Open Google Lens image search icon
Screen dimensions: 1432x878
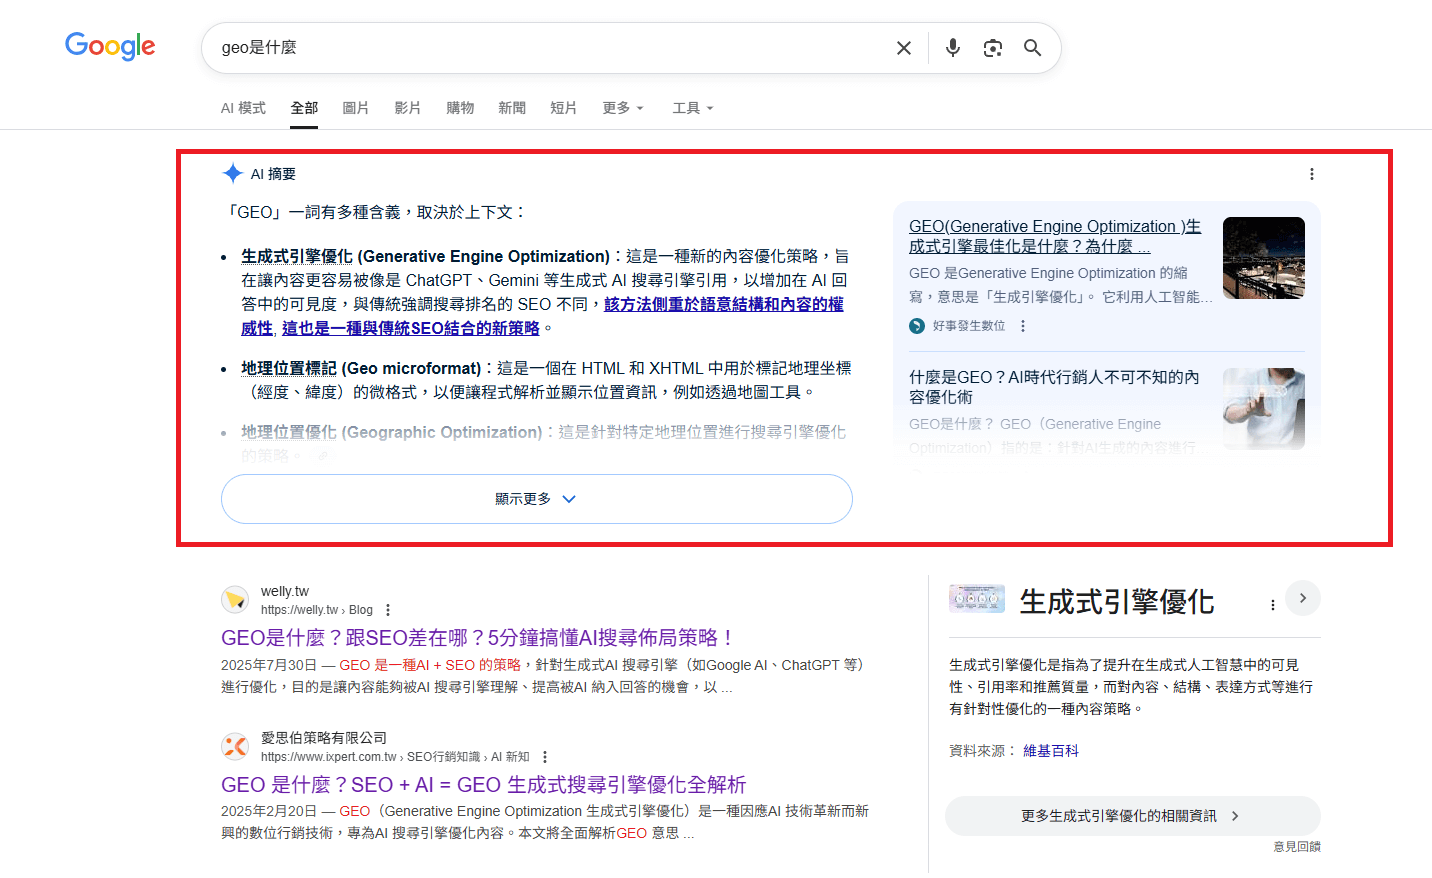click(x=992, y=48)
